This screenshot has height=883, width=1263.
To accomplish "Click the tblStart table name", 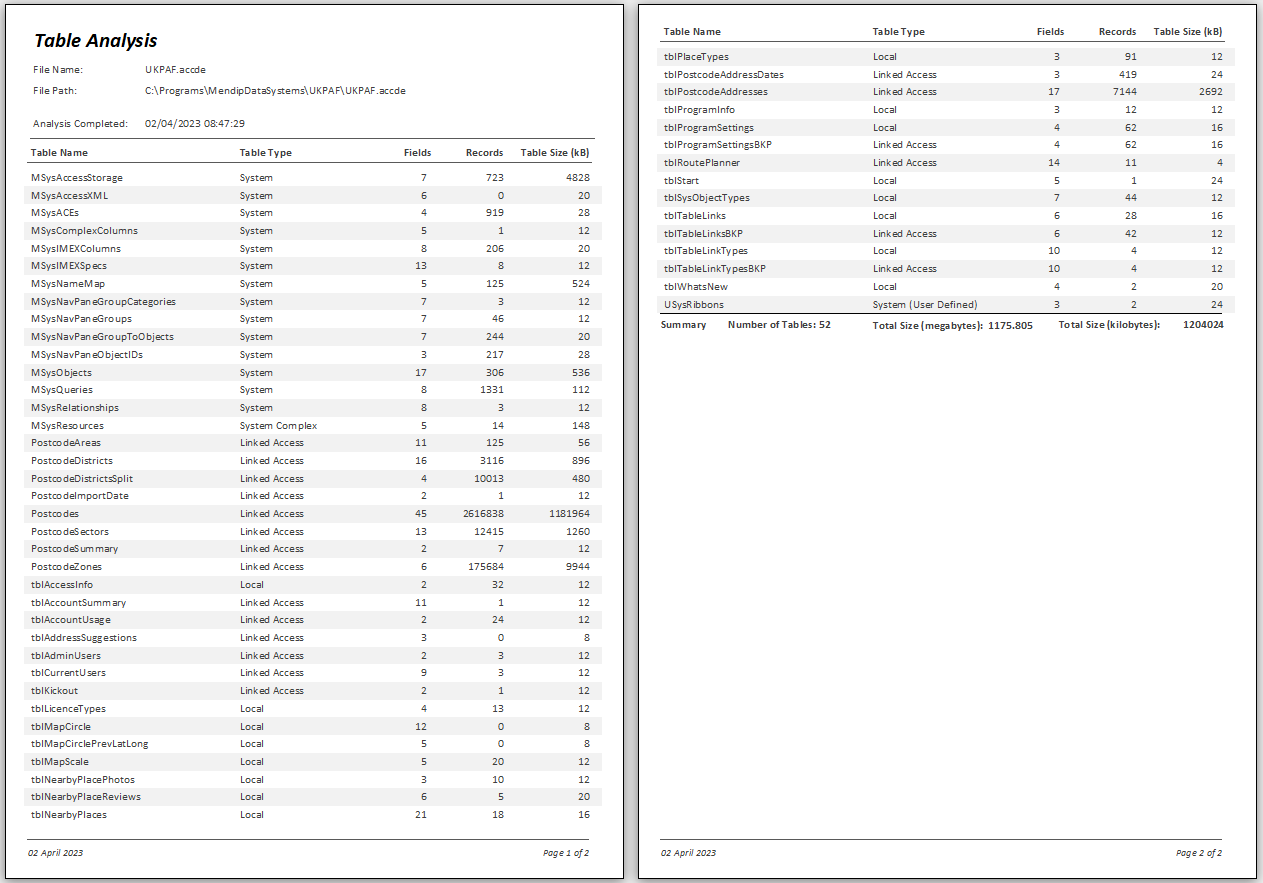I will point(681,181).
